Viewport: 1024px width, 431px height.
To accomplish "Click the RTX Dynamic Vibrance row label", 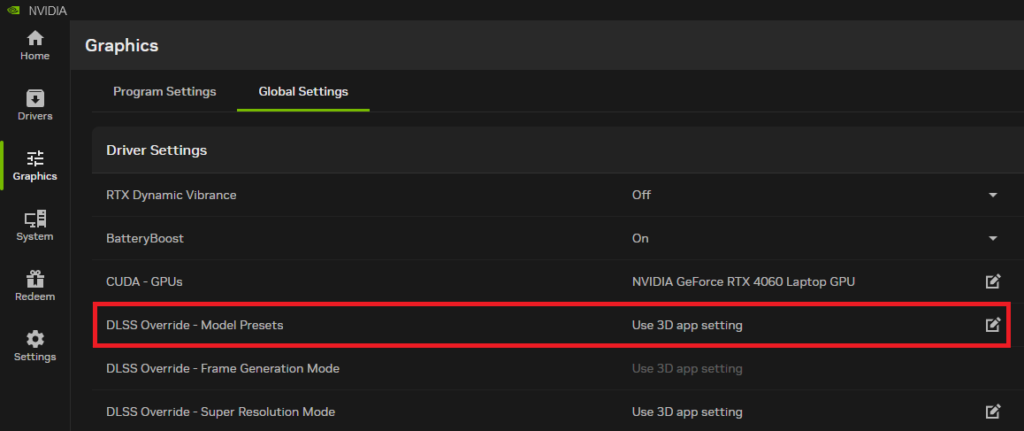I will pyautogui.click(x=171, y=195).
